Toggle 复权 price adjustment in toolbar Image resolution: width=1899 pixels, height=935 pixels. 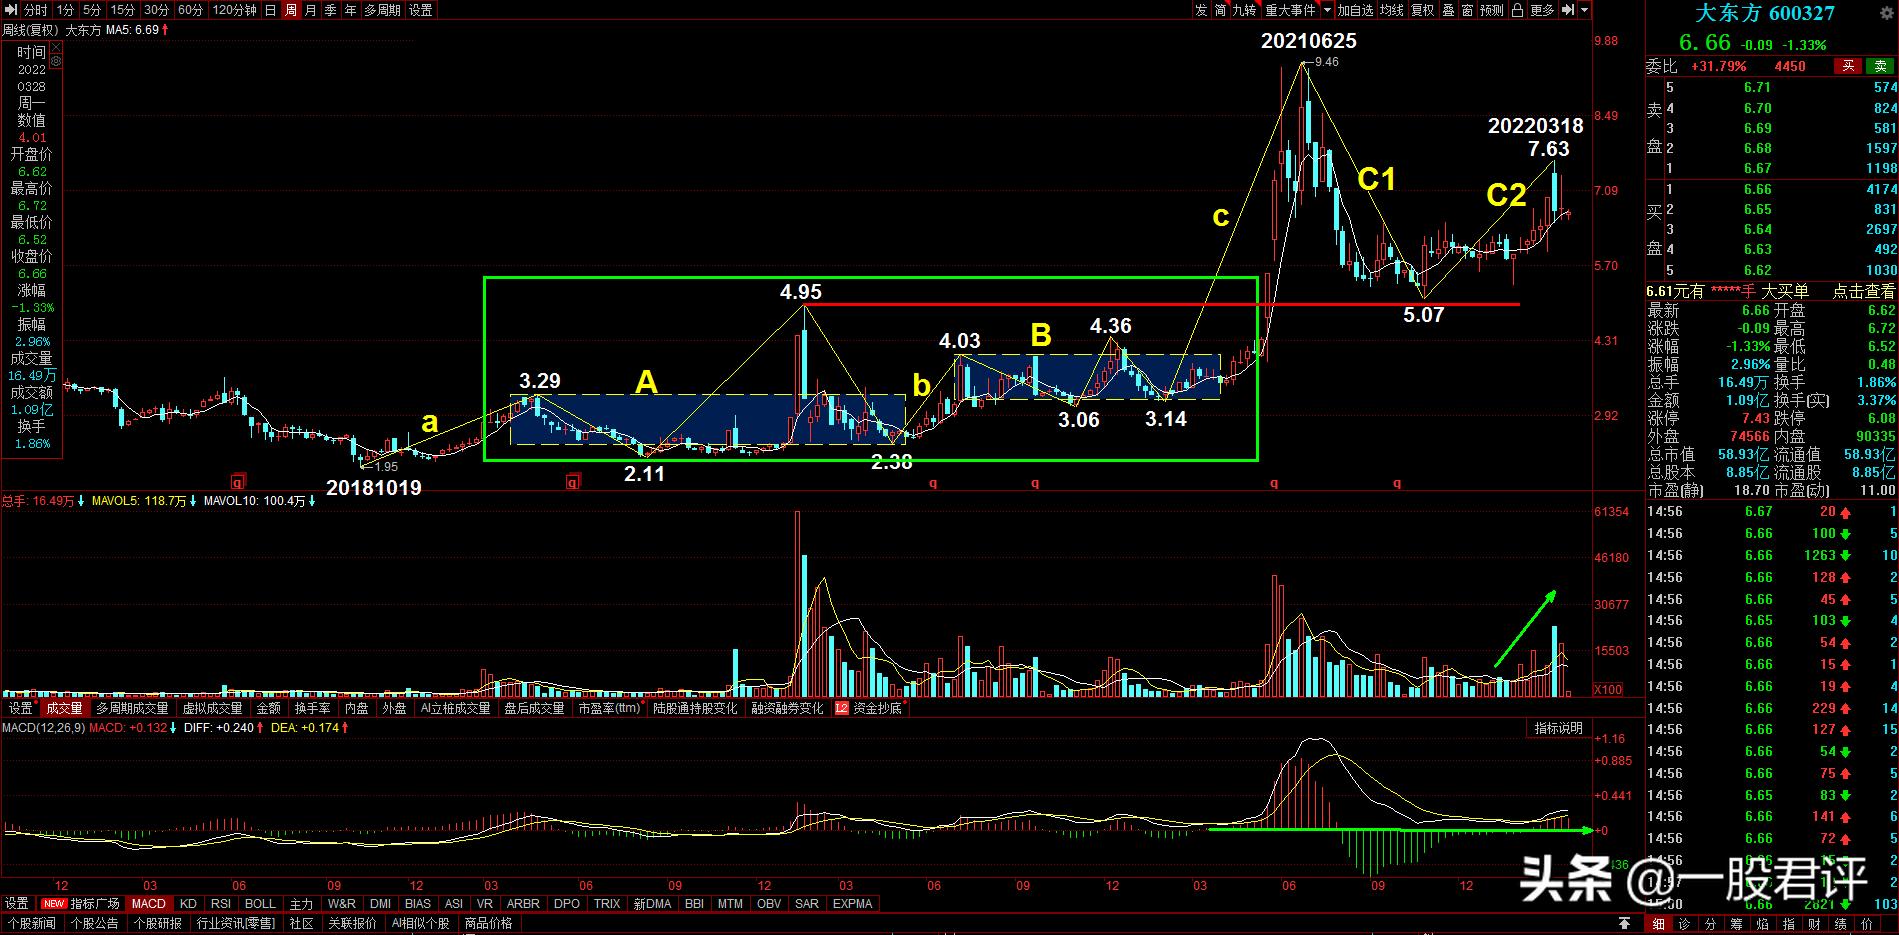pyautogui.click(x=1422, y=10)
